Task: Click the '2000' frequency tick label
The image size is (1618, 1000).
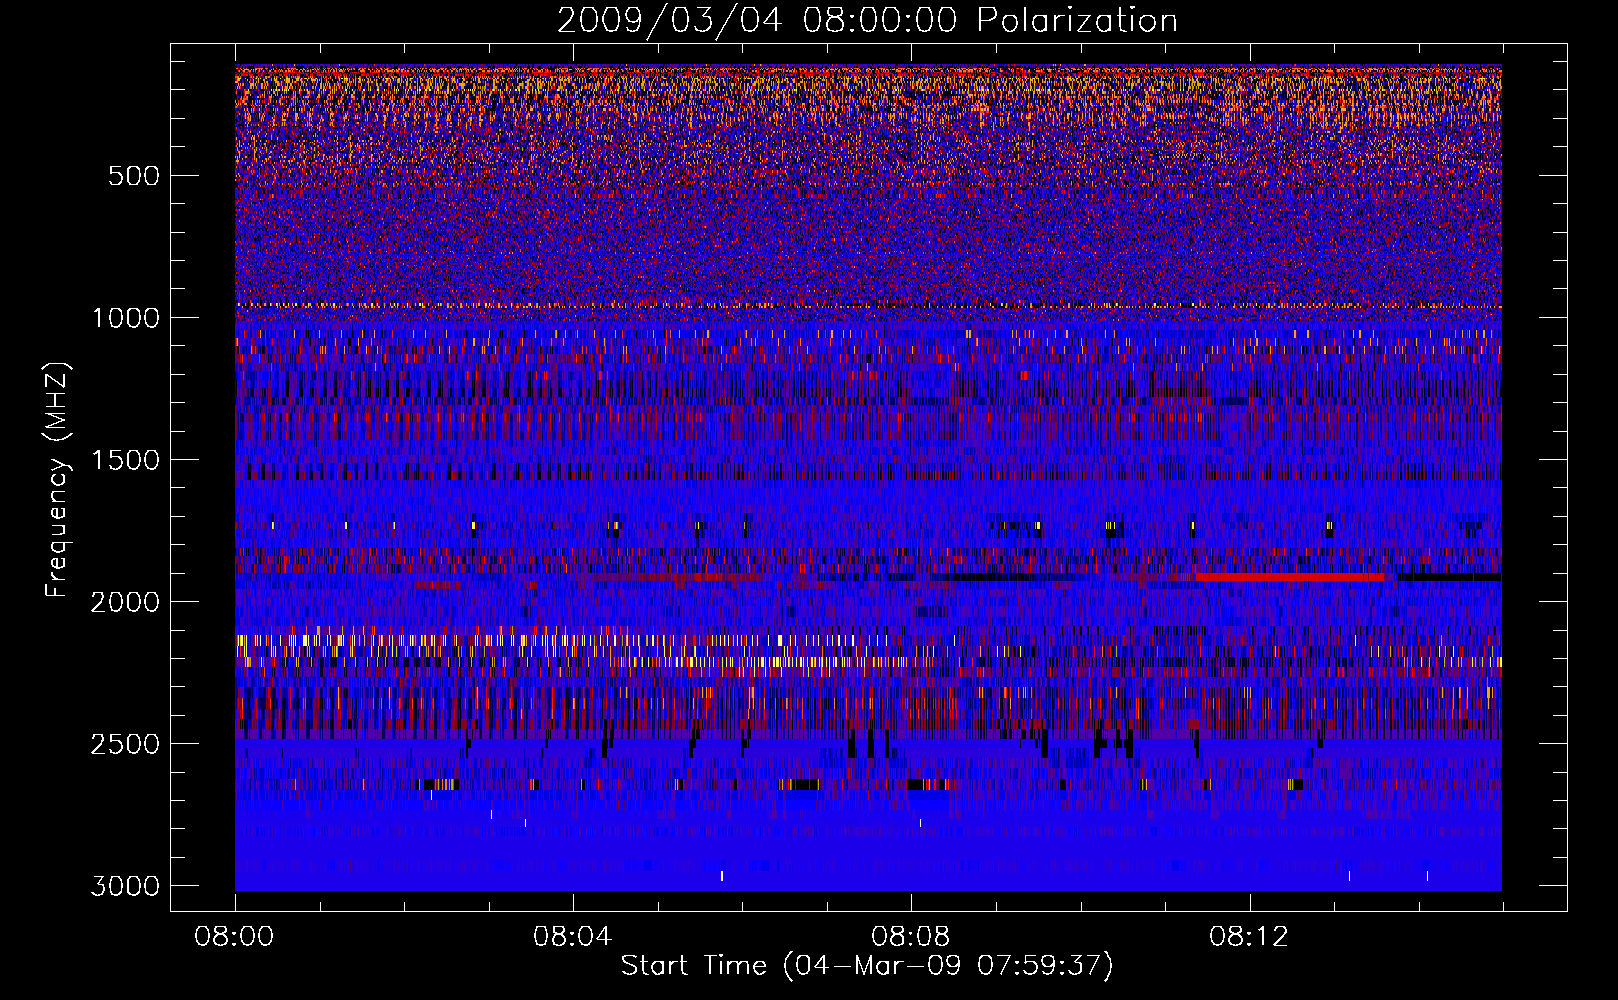Action: 125,602
